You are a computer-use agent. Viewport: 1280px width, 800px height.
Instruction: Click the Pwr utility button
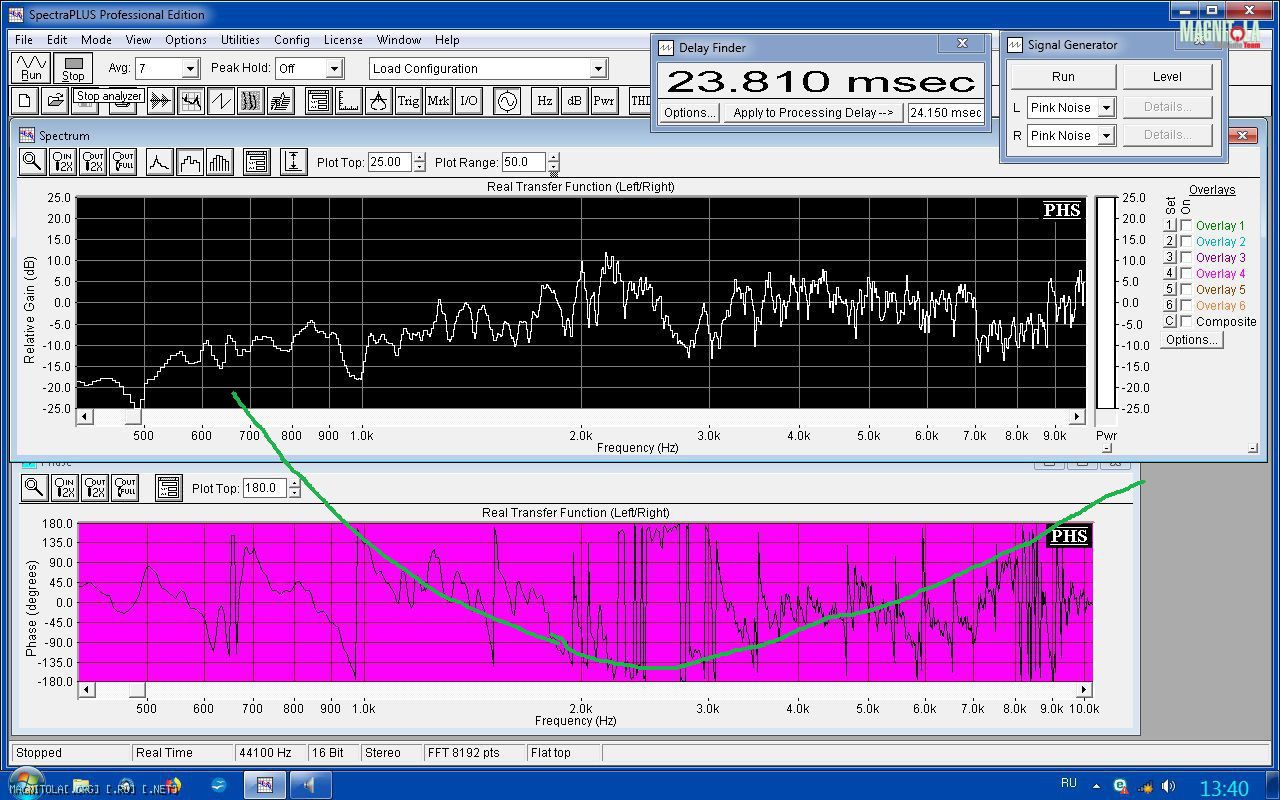(x=604, y=101)
